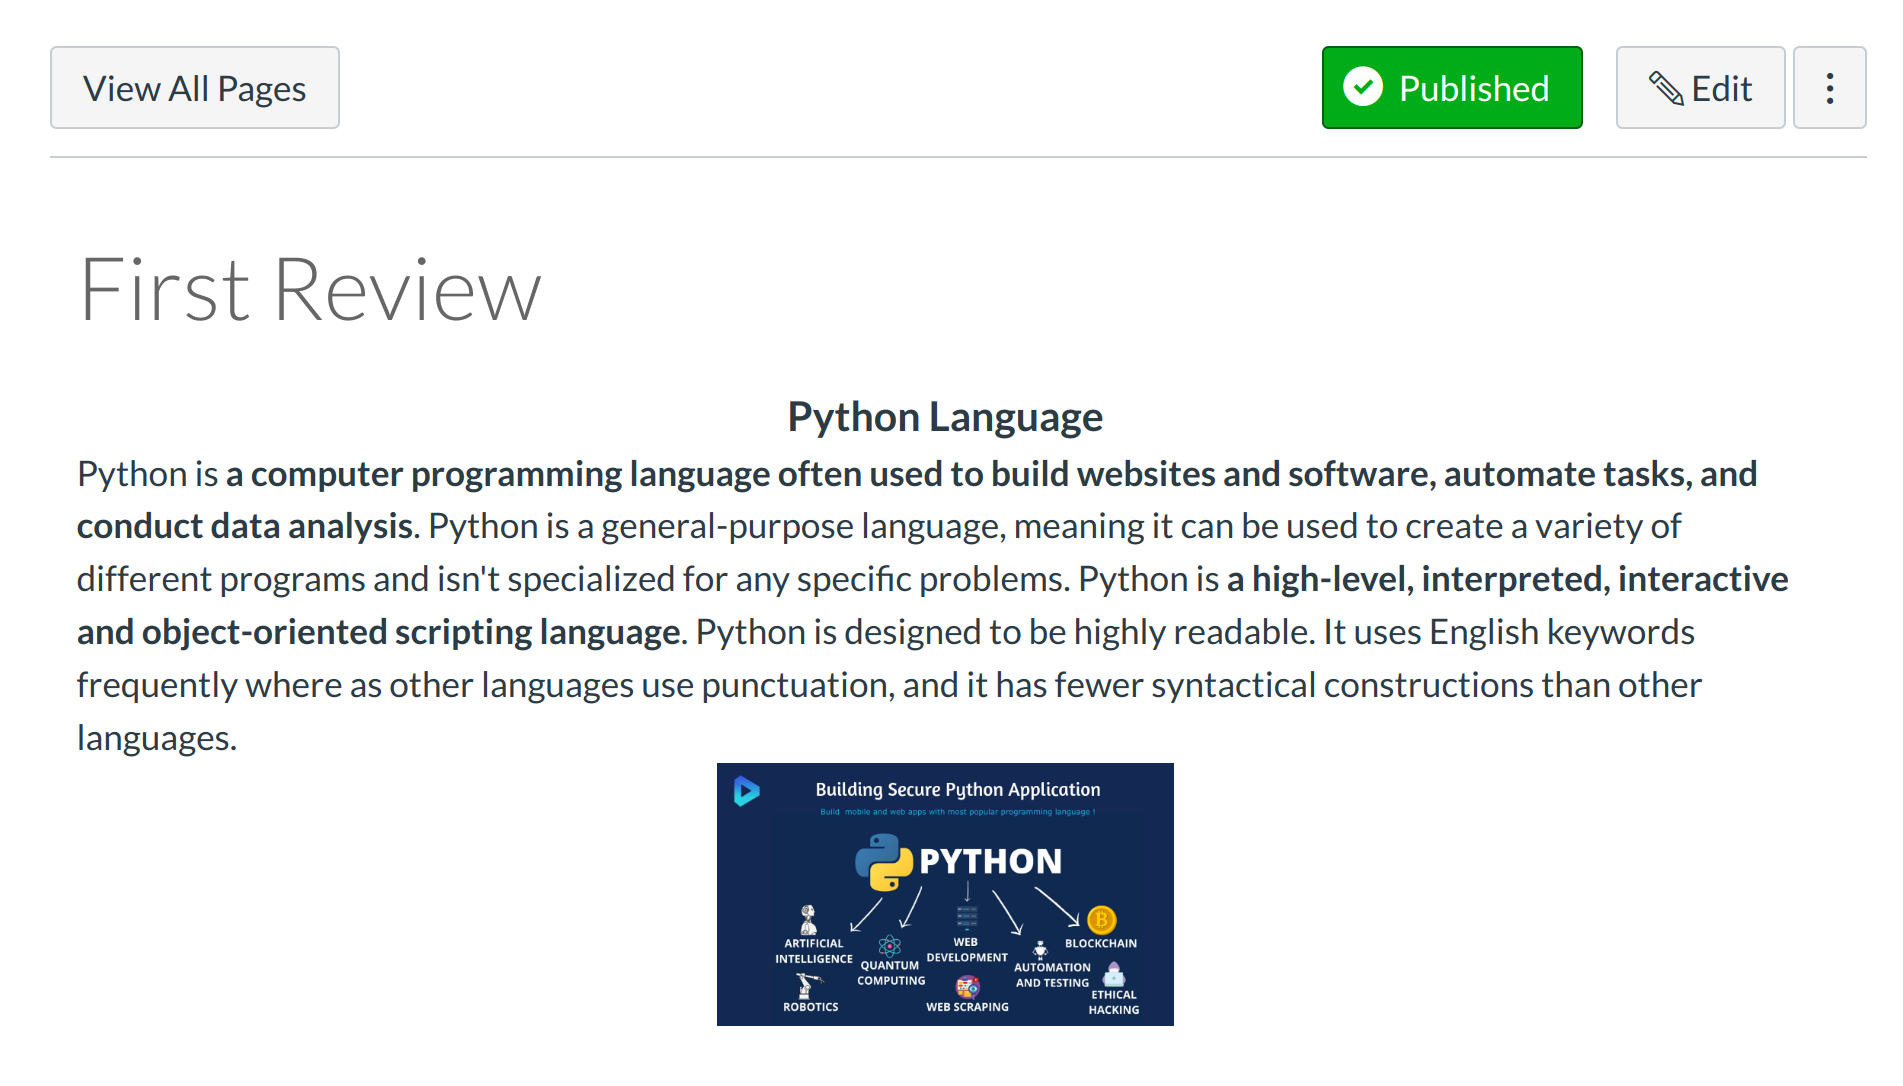Image resolution: width=1903 pixels, height=1086 pixels.
Task: Click the large PYTHON text in the image
Action: pos(990,861)
